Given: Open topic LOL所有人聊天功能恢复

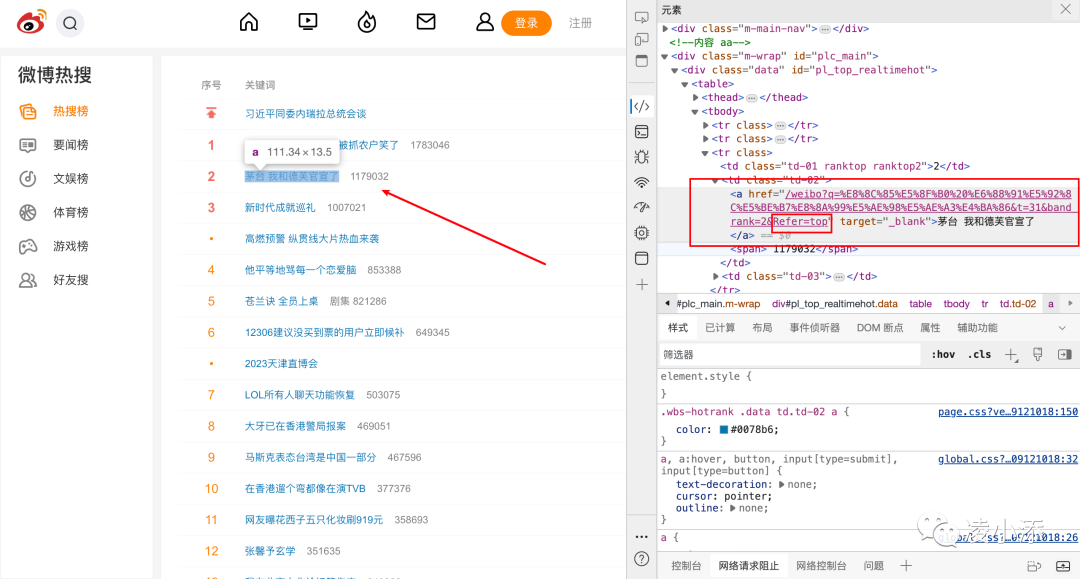Looking at the screenshot, I should pos(300,394).
